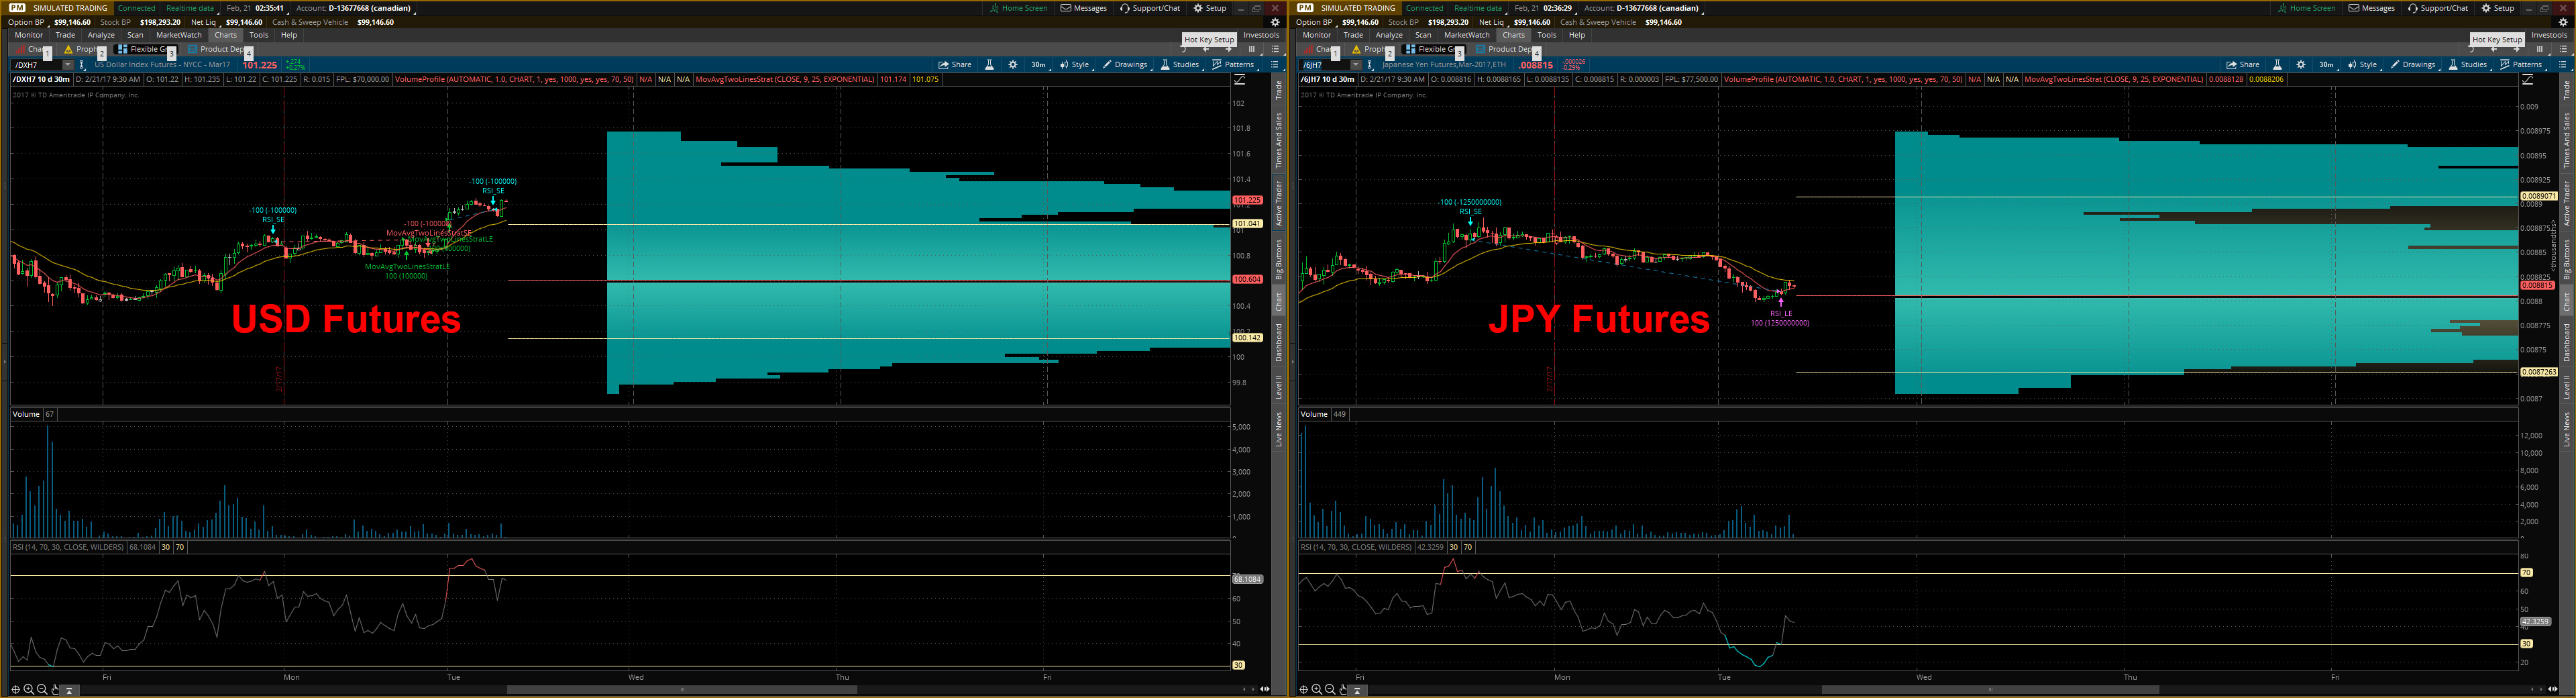Select the pan hand tool in USD Futures footer
Image resolution: width=2576 pixels, height=698 pixels.
pyautogui.click(x=55, y=689)
